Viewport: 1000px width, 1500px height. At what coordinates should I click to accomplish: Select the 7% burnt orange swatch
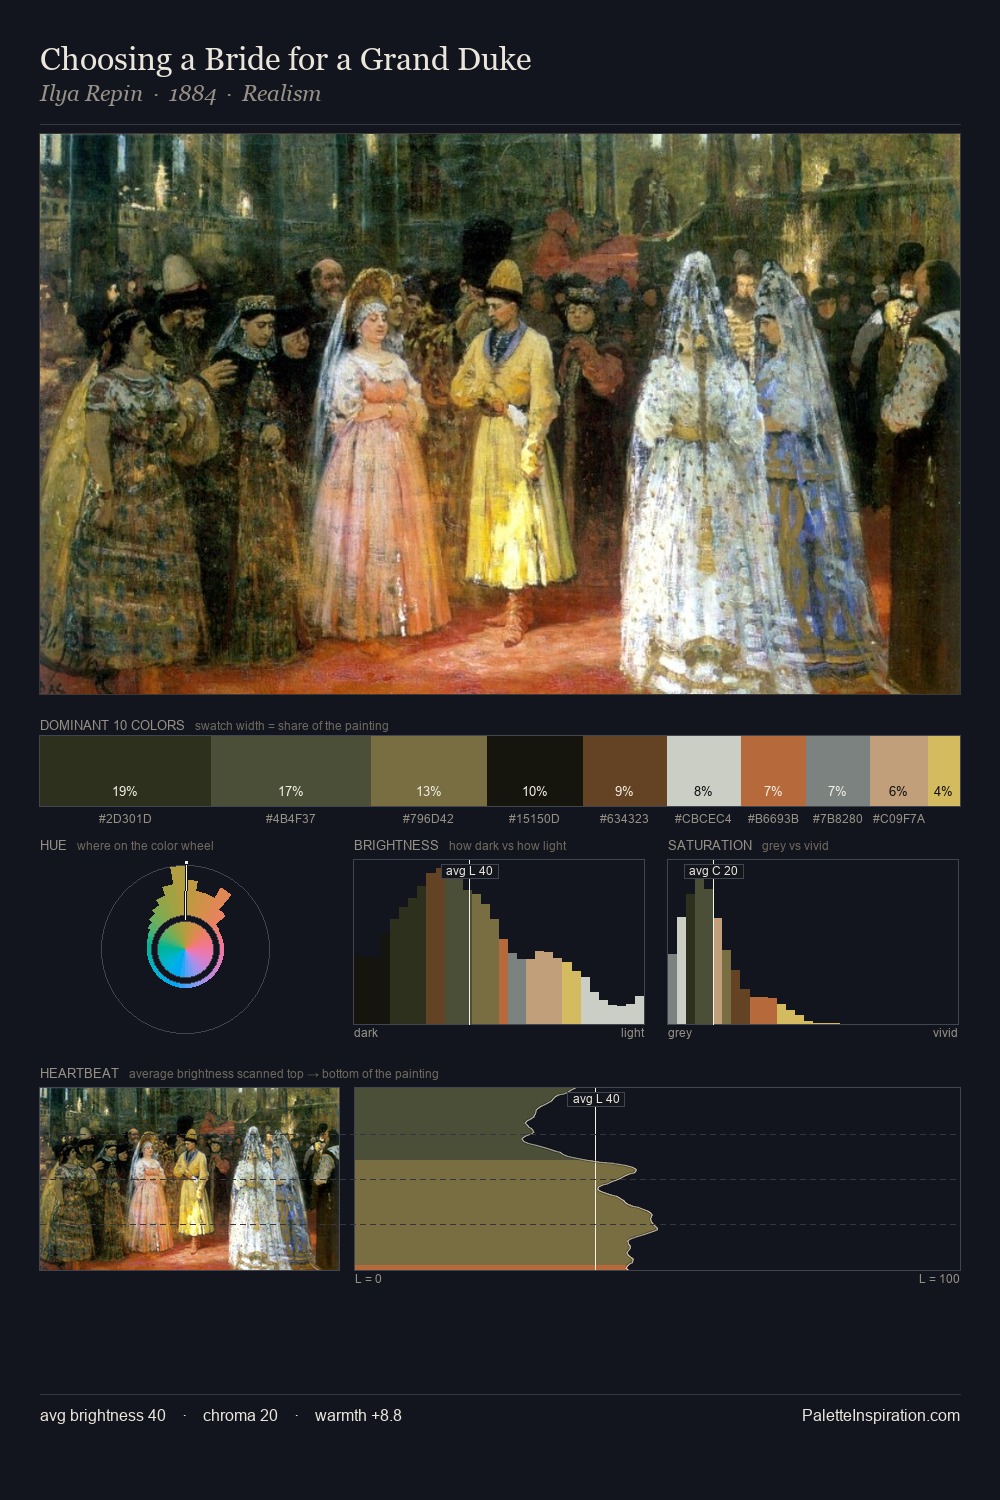773,771
